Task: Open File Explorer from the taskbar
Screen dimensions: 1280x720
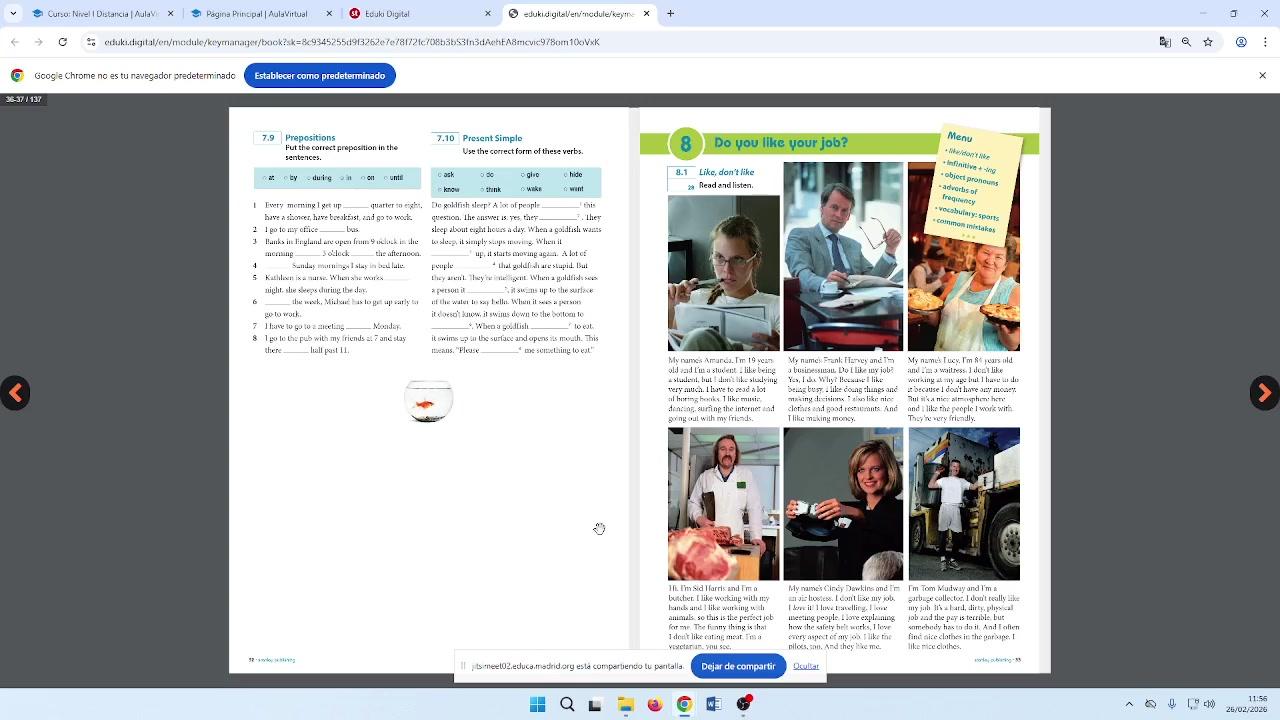Action: point(625,704)
